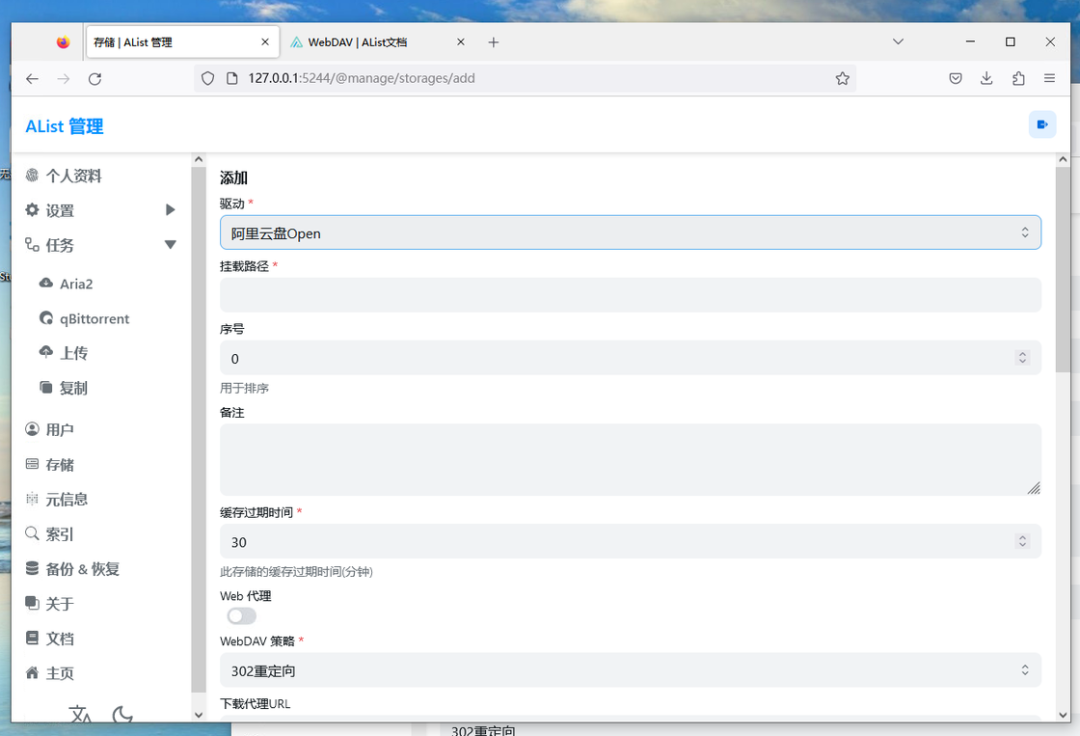The width and height of the screenshot is (1080, 736).
Task: Bookmark this page with star icon
Action: click(x=842, y=78)
